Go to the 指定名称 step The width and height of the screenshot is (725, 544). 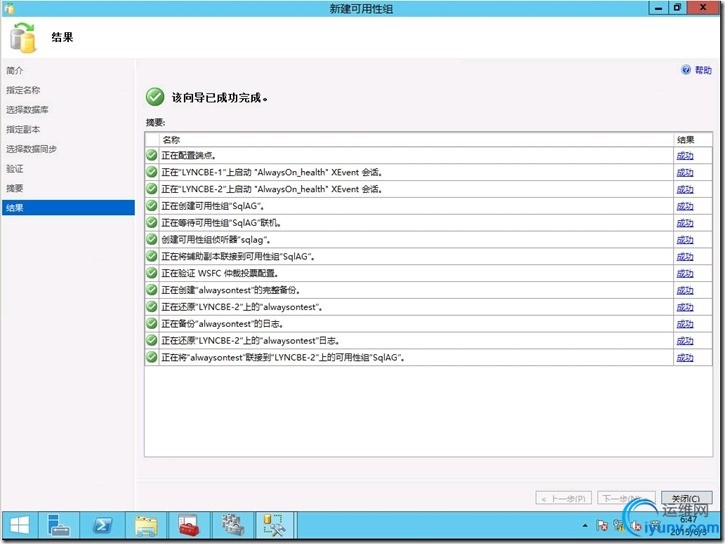tap(23, 90)
